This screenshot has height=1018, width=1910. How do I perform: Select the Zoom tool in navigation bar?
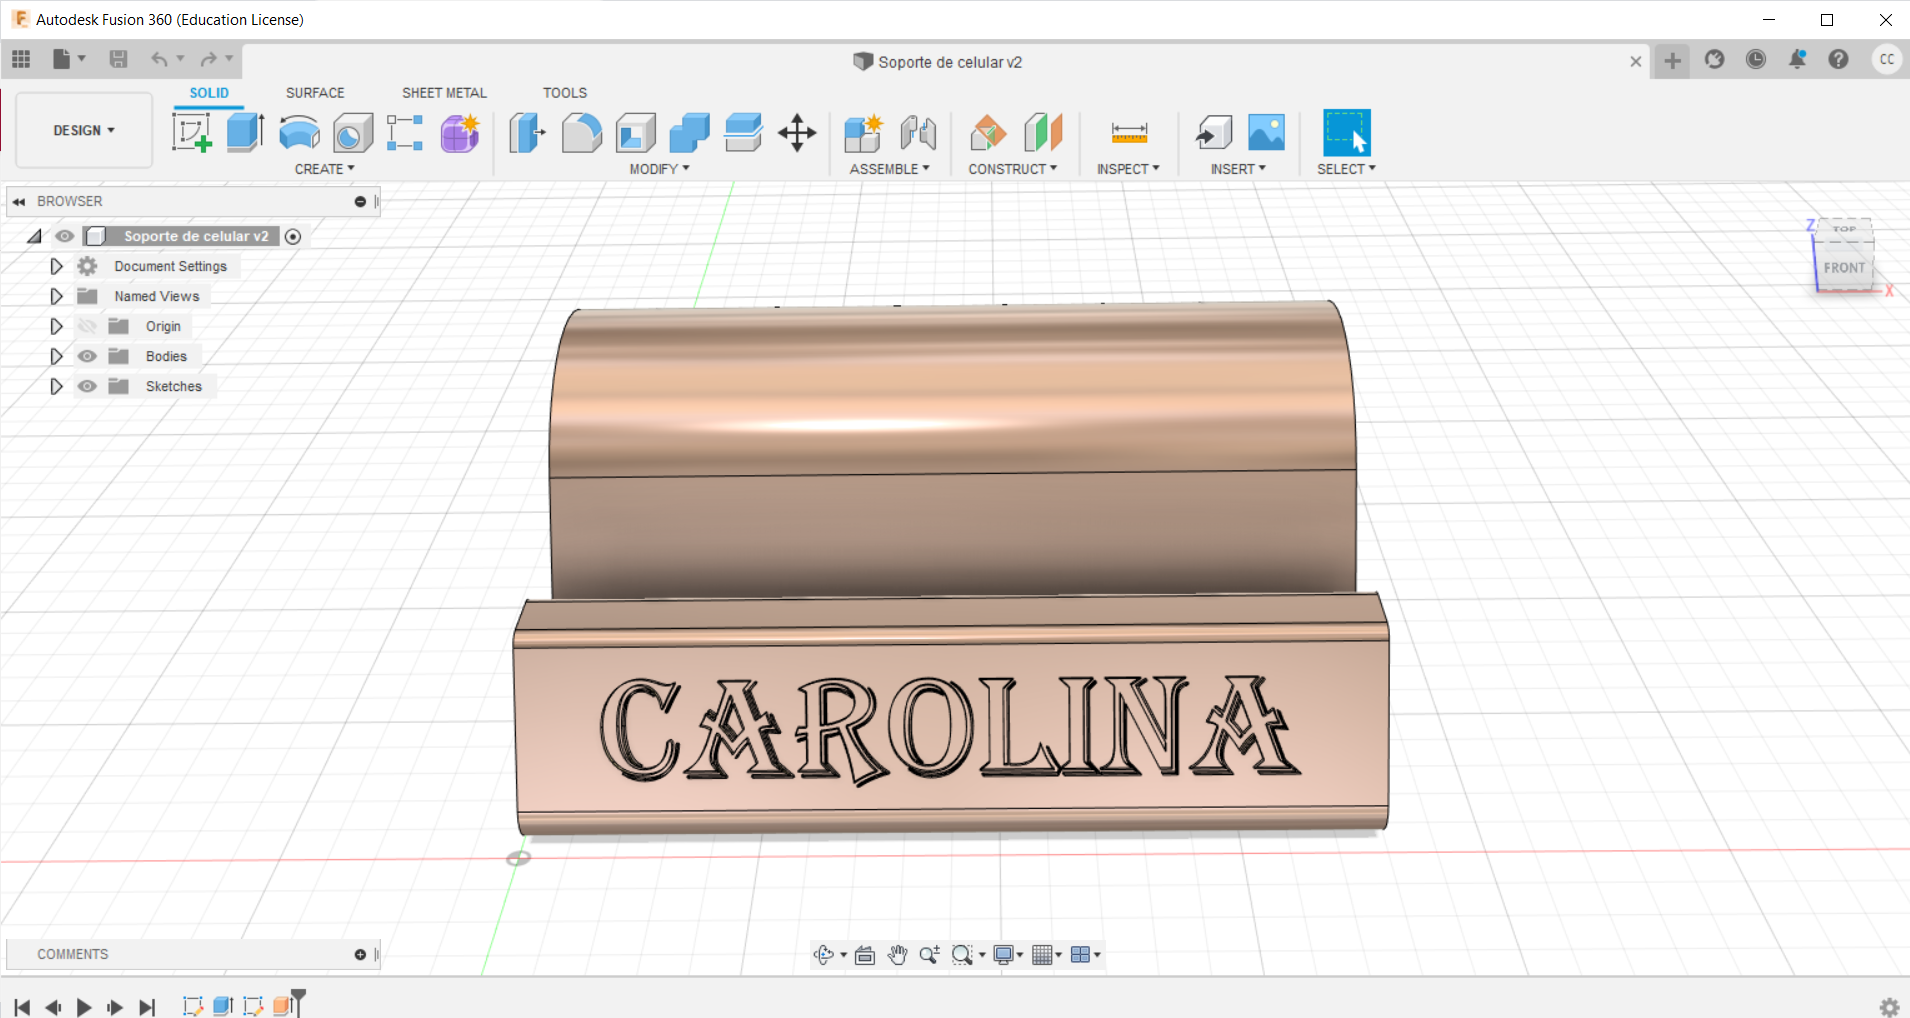929,955
